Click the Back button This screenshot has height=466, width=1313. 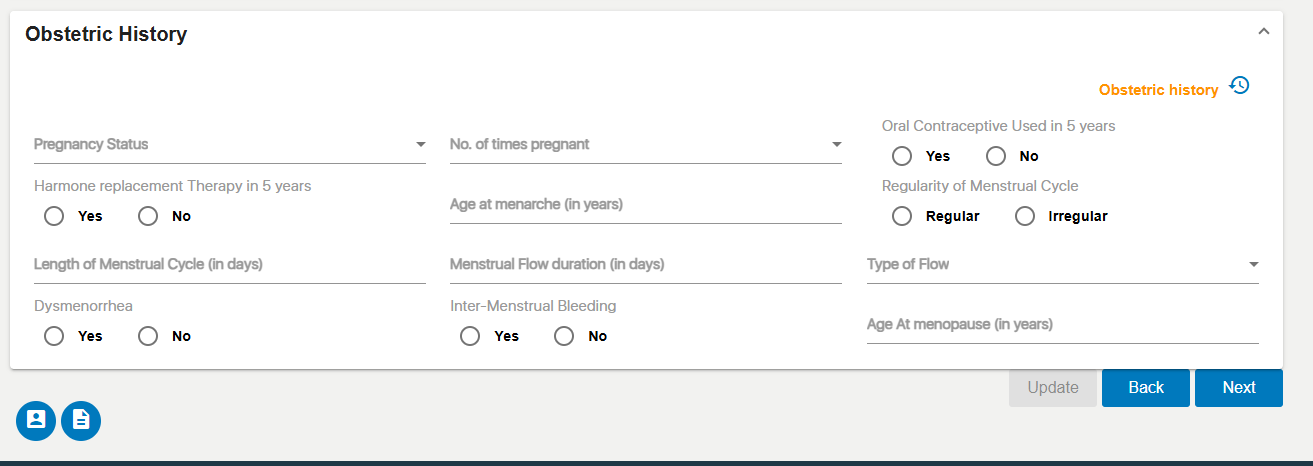pos(1146,388)
